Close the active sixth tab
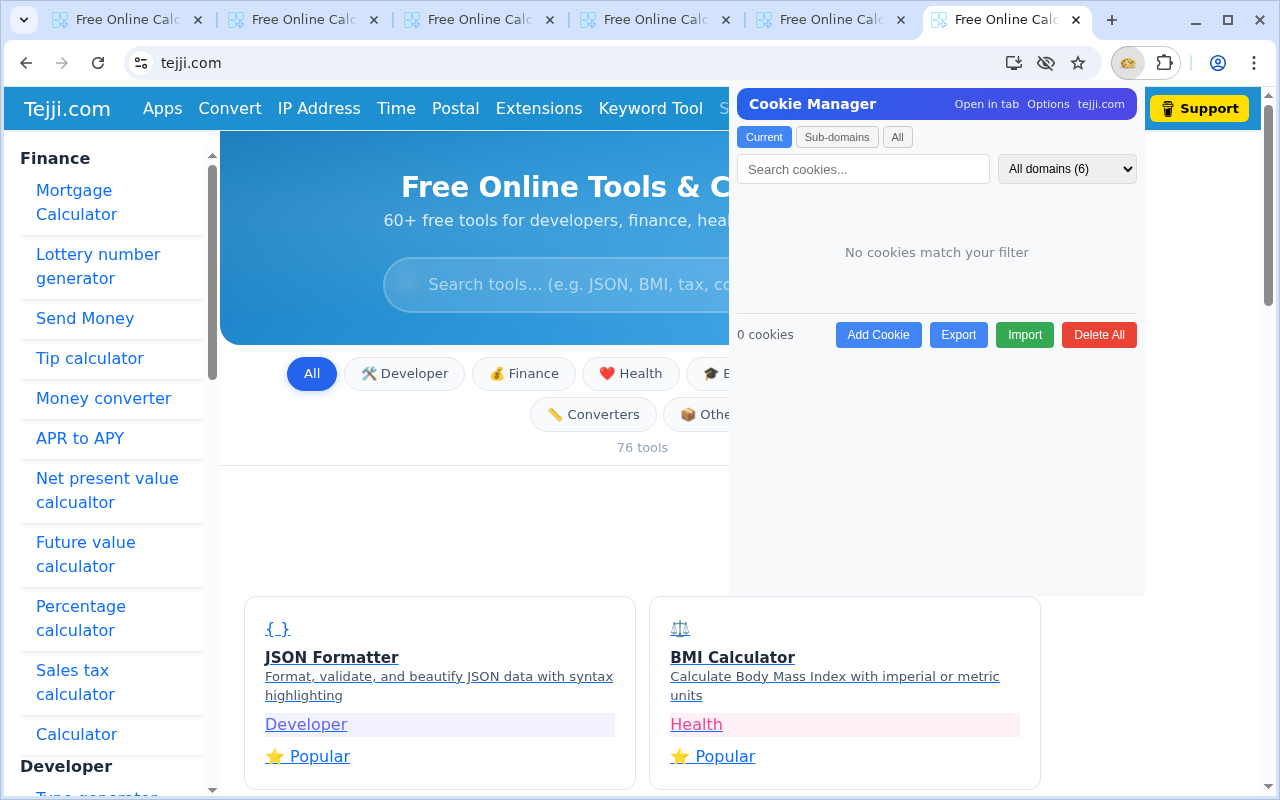 click(1077, 20)
